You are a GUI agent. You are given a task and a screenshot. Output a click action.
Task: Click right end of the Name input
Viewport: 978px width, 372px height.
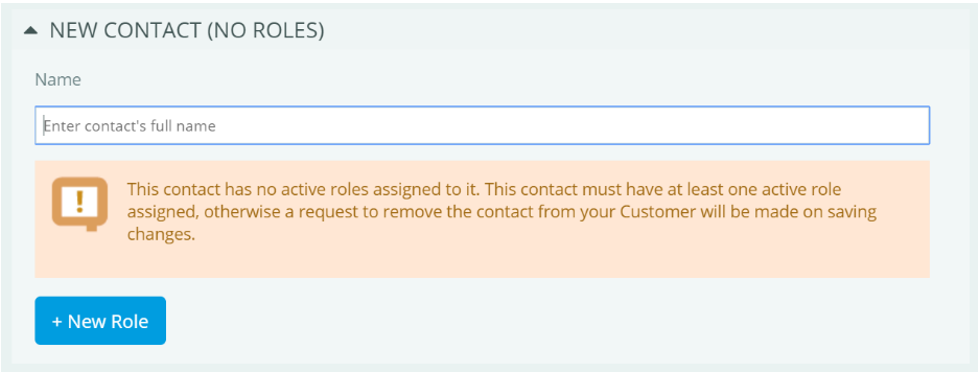coord(911,125)
